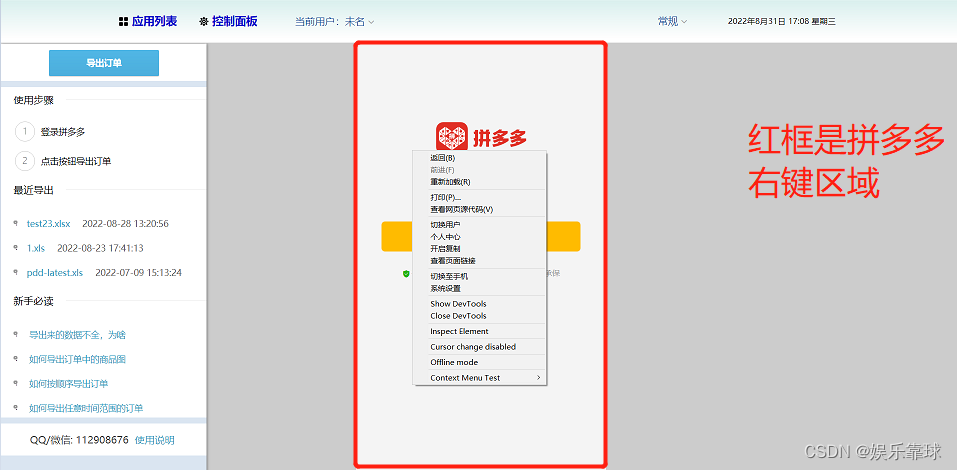
Task: Open the 1.xls export file
Action: 36,248
